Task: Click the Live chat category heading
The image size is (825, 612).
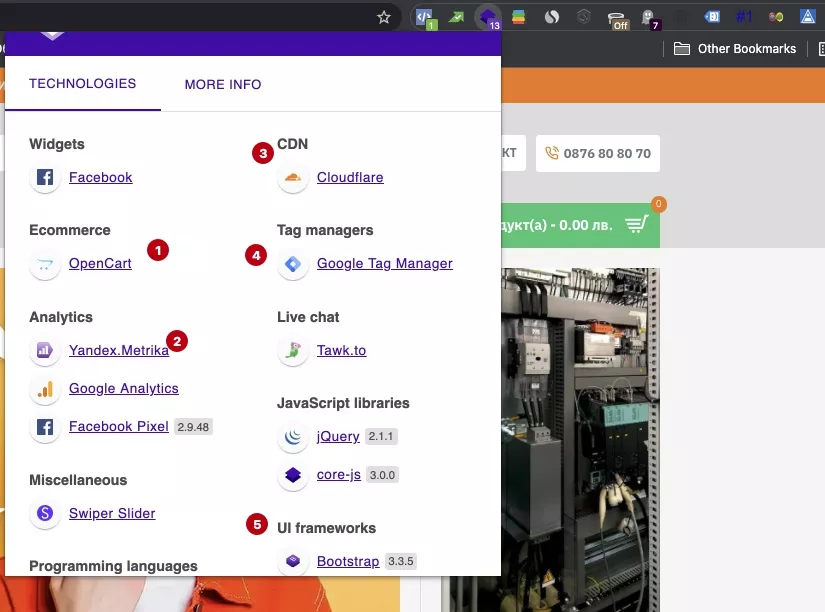Action: [x=308, y=317]
